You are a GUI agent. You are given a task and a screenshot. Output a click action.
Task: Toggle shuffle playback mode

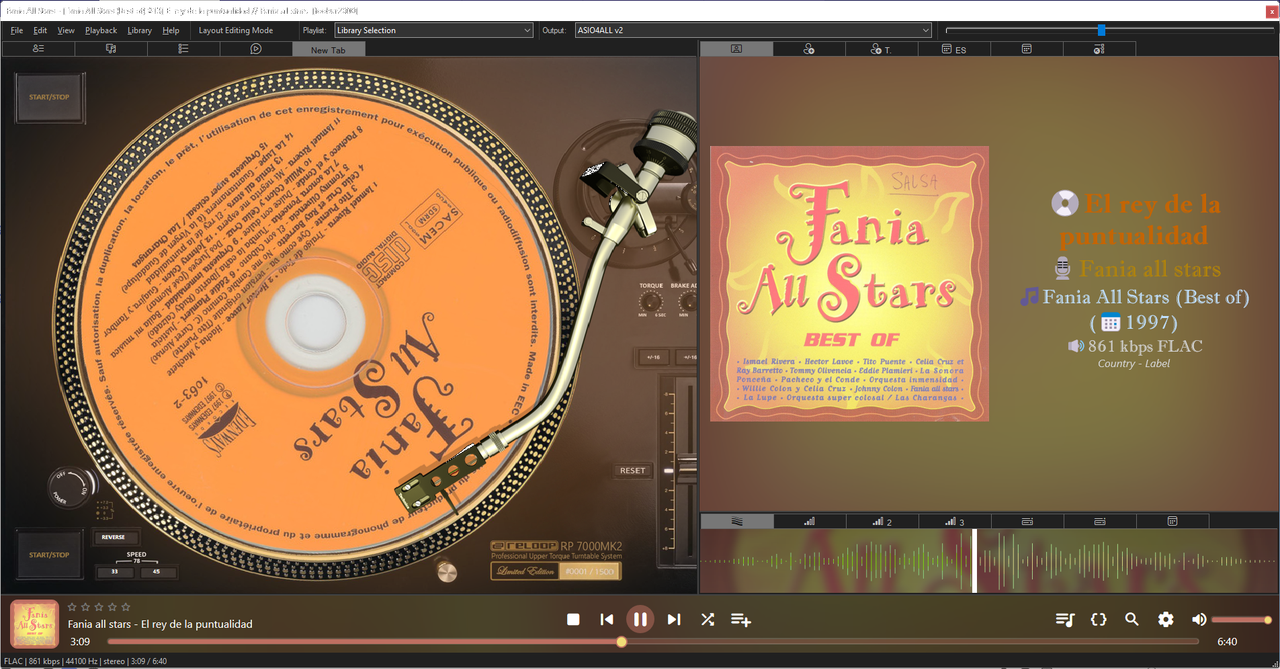[707, 619]
